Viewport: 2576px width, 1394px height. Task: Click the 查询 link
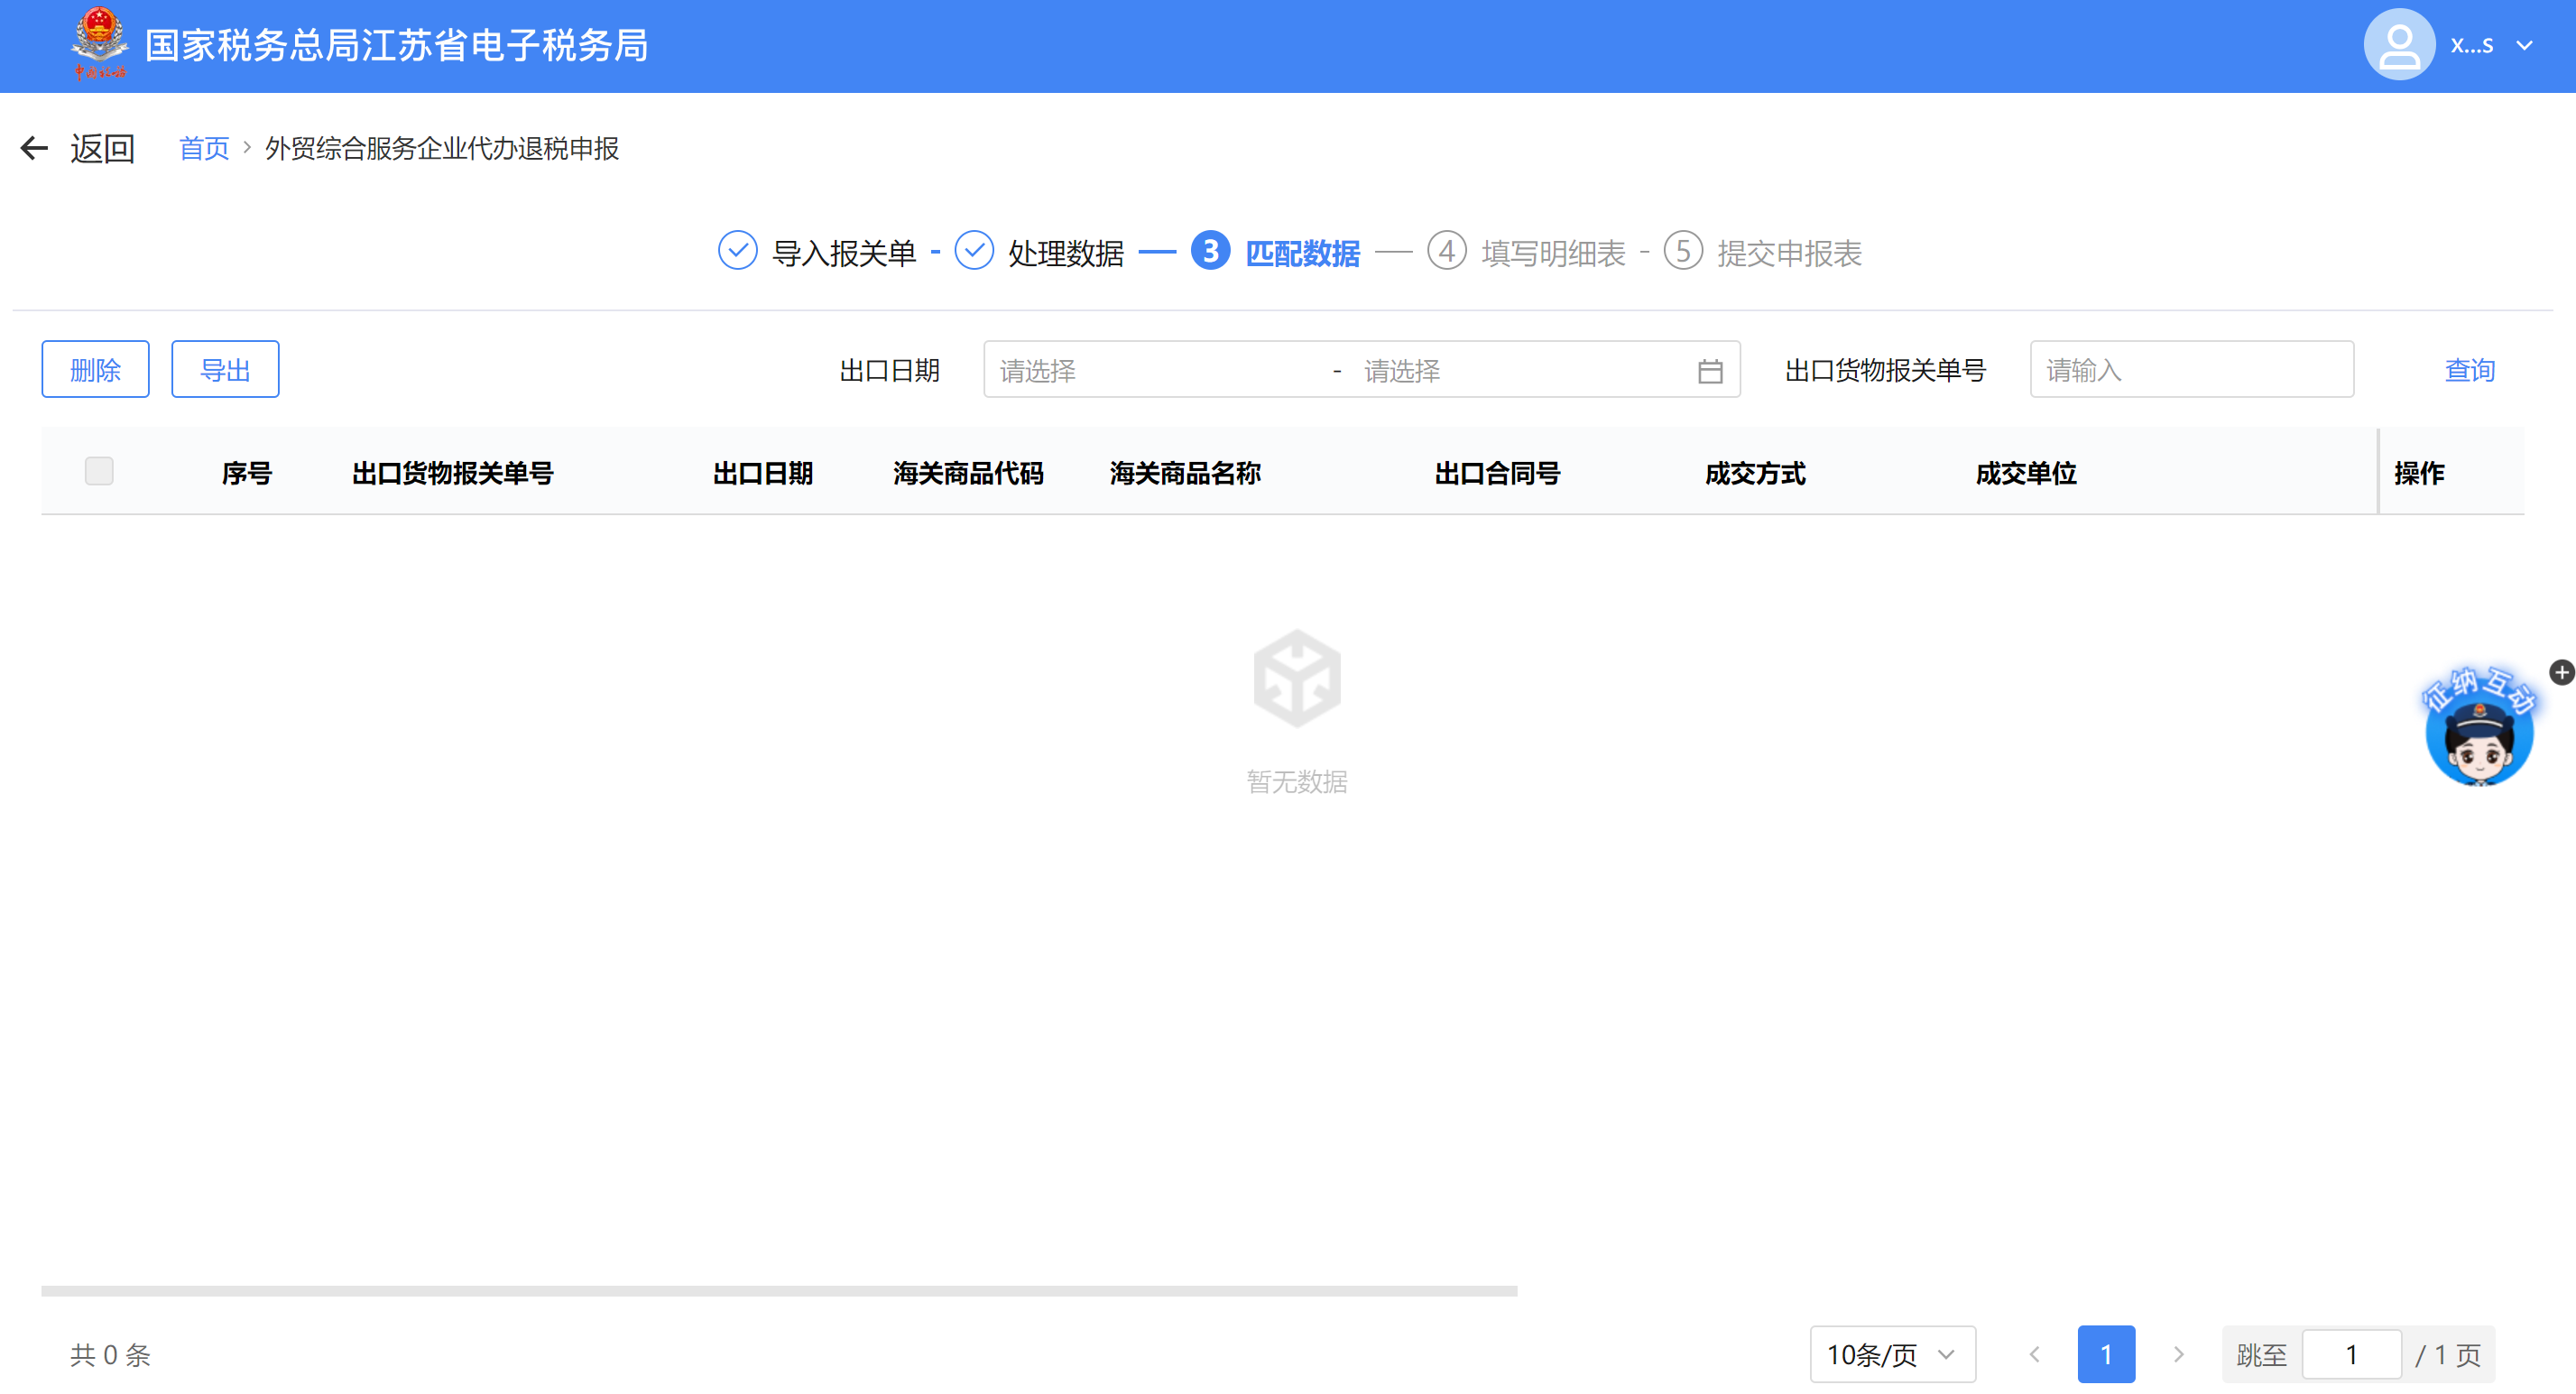pyautogui.click(x=2469, y=370)
